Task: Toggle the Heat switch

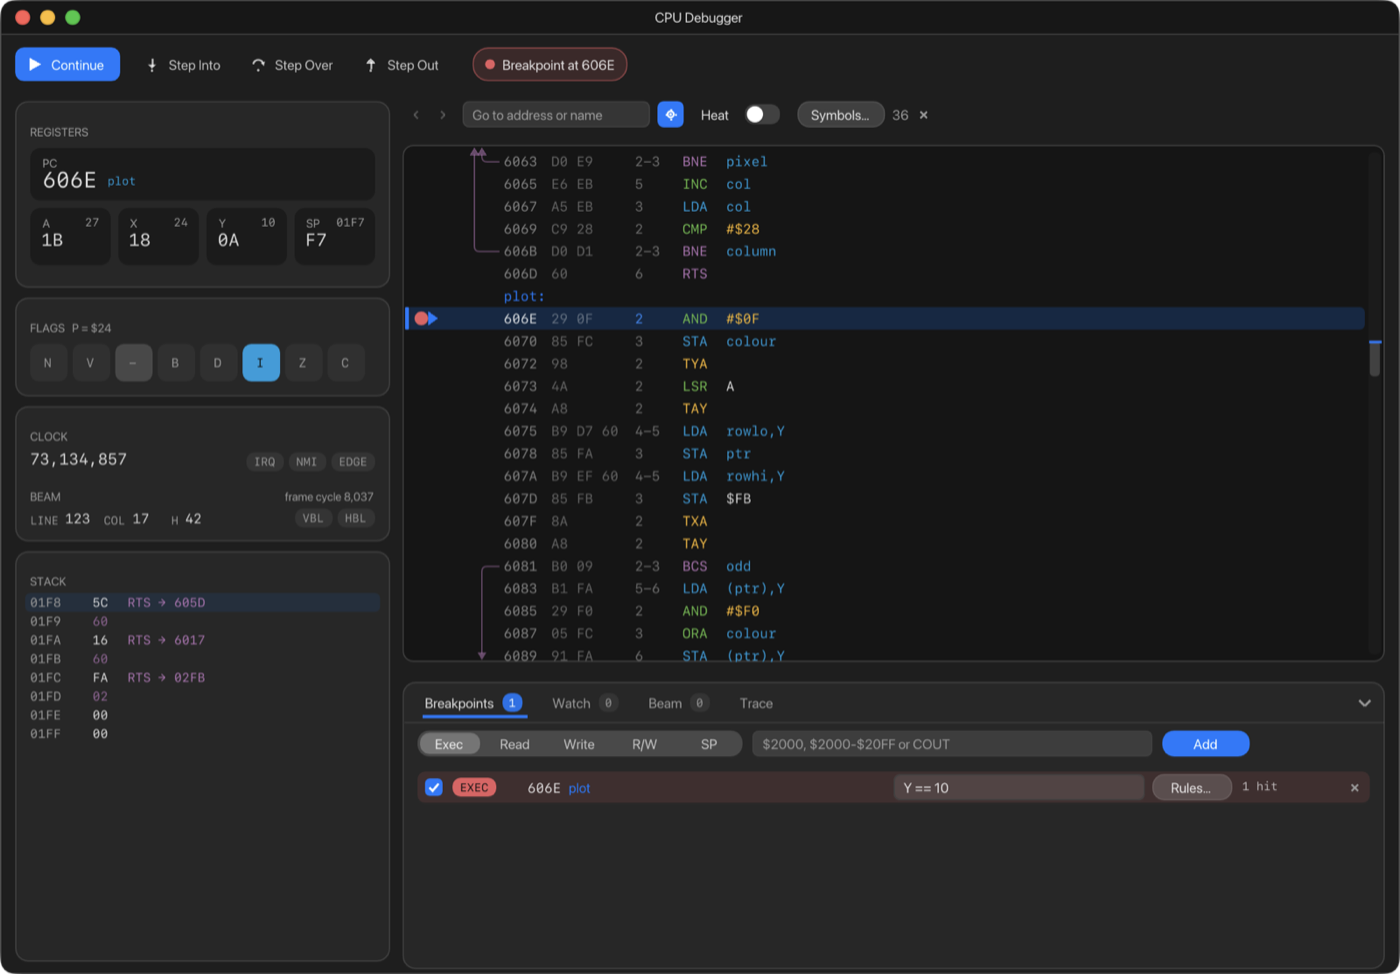Action: click(x=762, y=115)
